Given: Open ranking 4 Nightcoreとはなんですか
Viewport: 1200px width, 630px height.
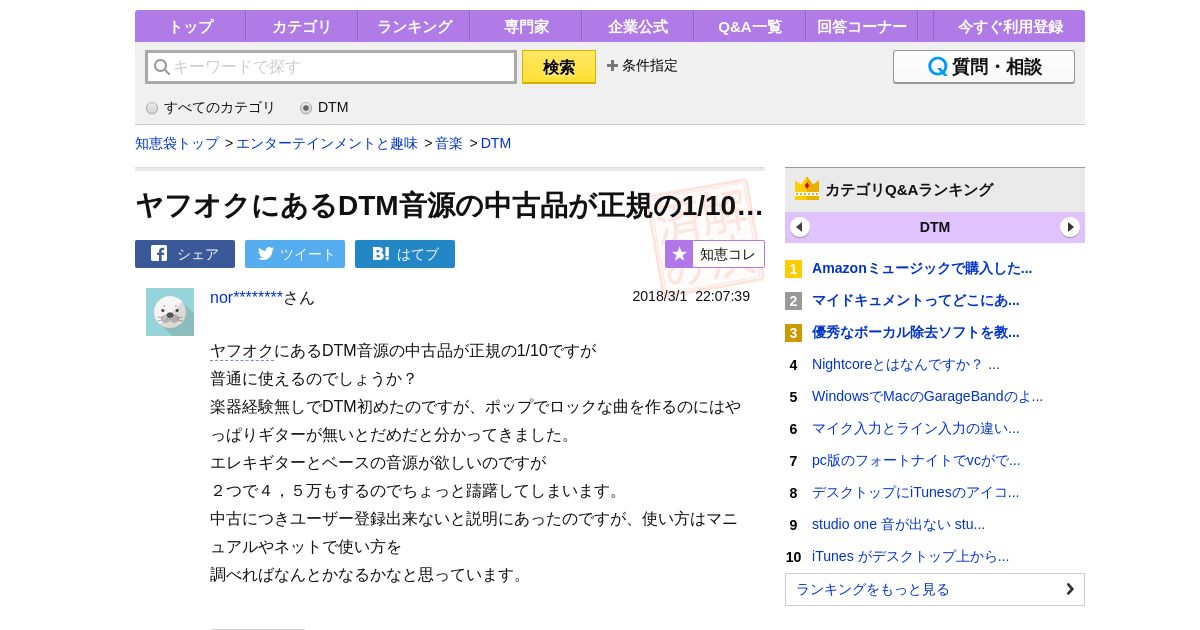Looking at the screenshot, I should coord(906,364).
